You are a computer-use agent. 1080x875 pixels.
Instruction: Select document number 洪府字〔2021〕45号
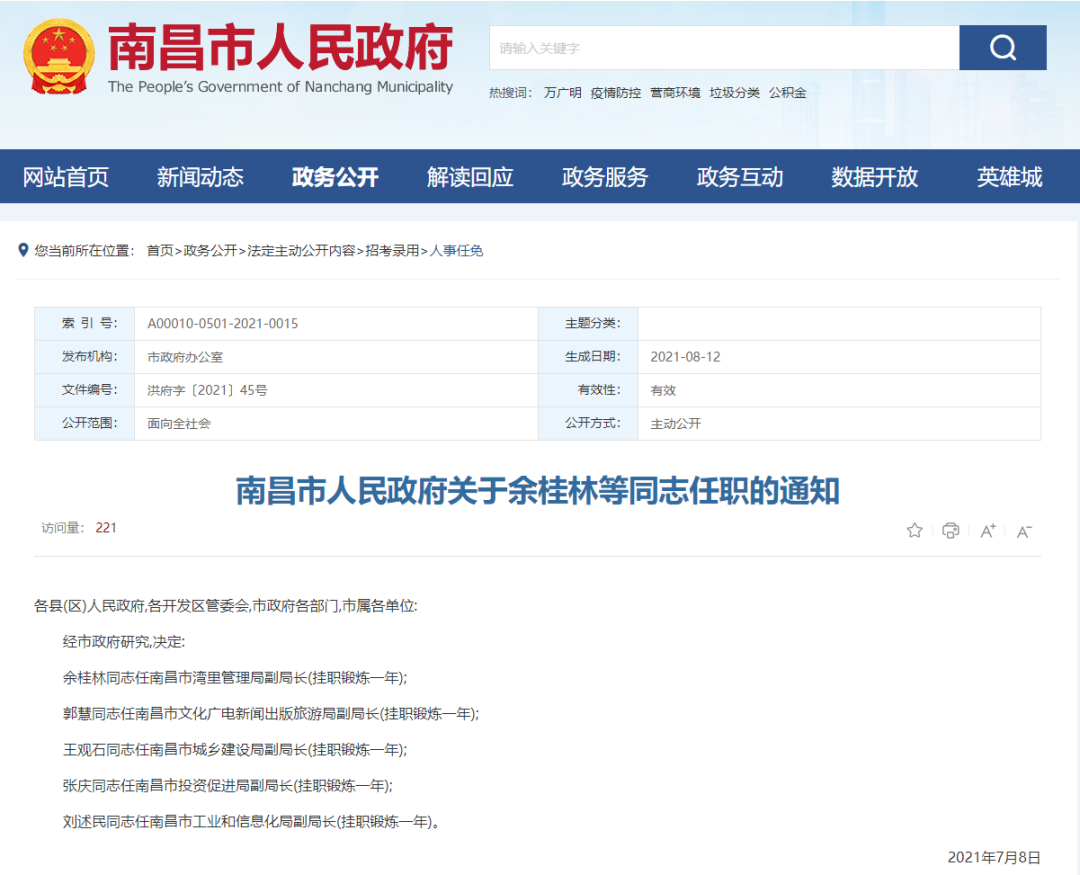tap(207, 390)
